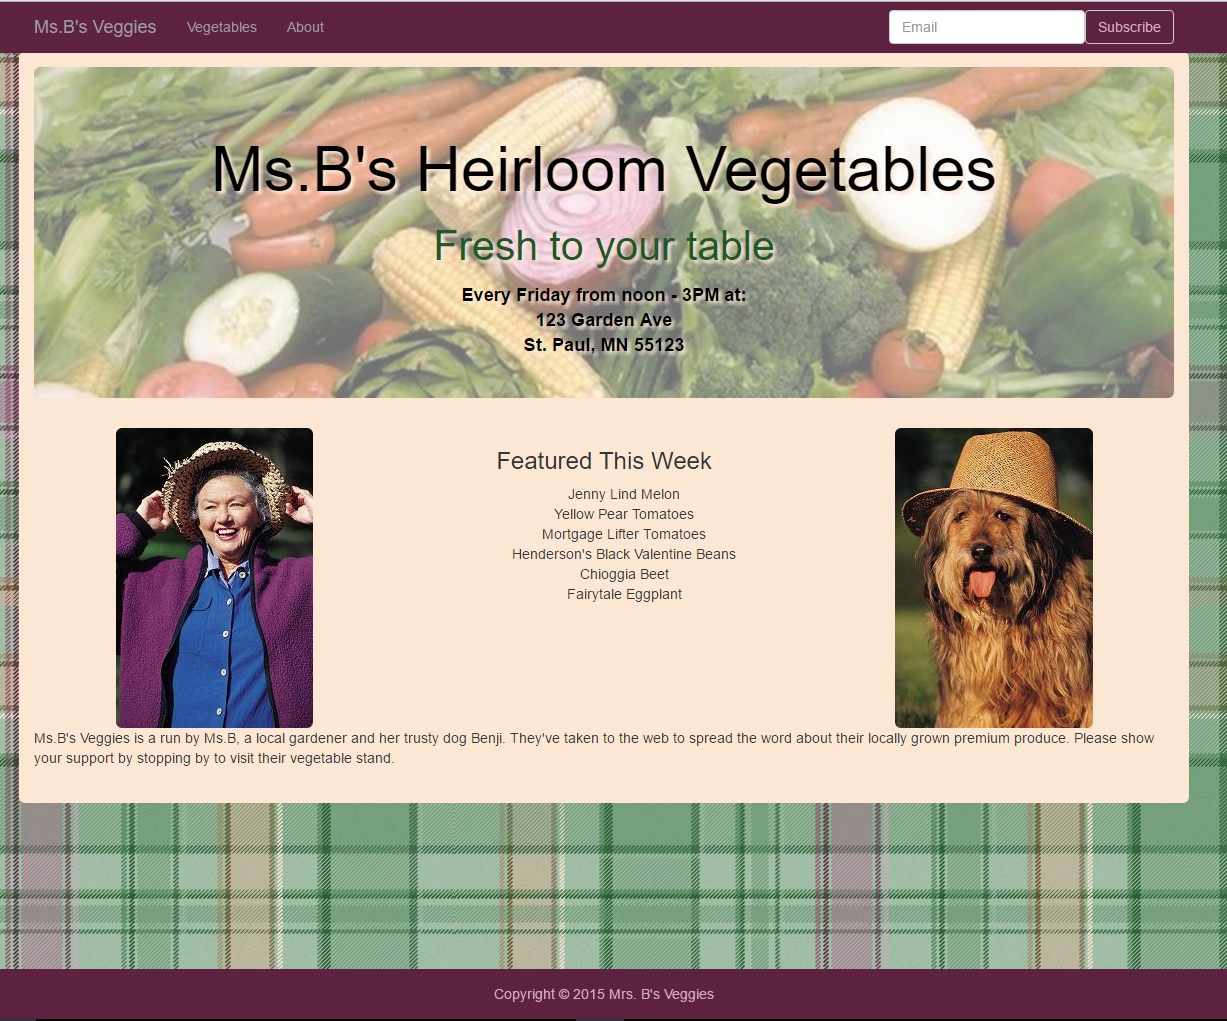The image size is (1227, 1021).
Task: Click the Ms.B's Heirloom Vegetables title
Action: [603, 170]
